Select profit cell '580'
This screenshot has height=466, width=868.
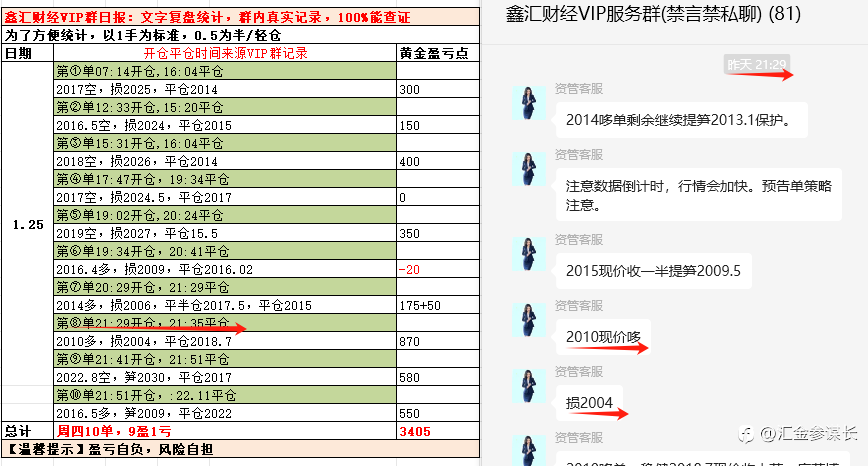coord(438,377)
